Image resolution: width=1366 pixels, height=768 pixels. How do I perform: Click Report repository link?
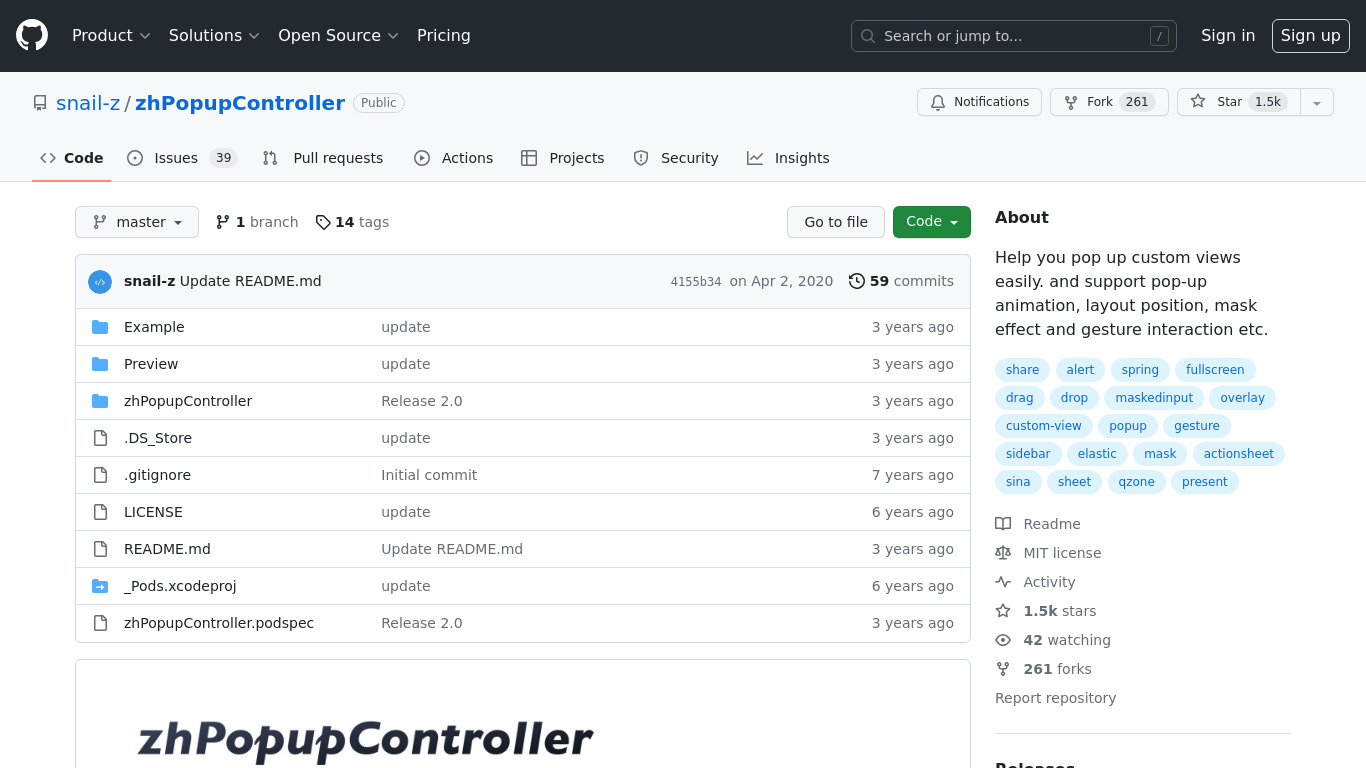tap(1055, 698)
